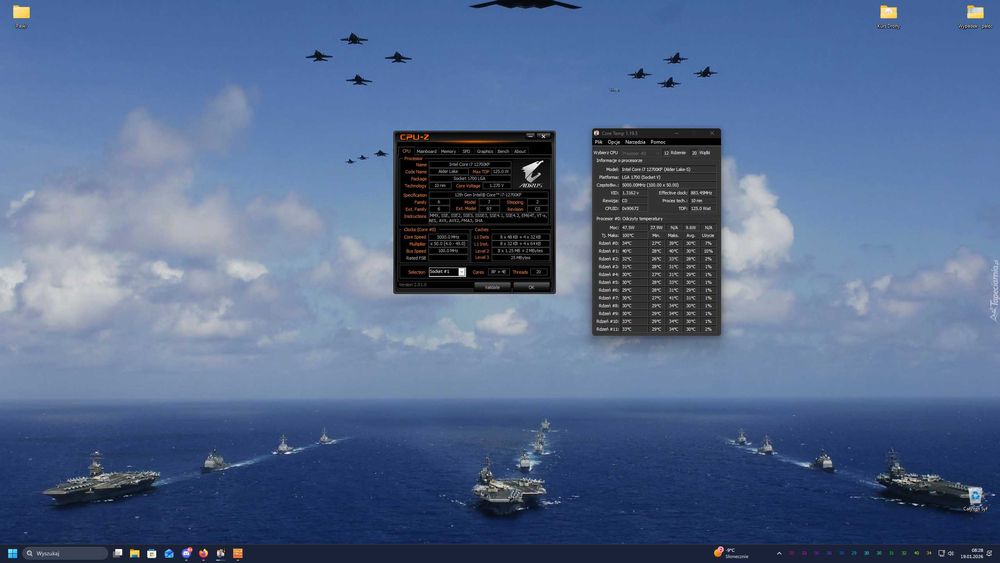Click the Core Voltage value in CPU-Z

pyautogui.click(x=496, y=186)
